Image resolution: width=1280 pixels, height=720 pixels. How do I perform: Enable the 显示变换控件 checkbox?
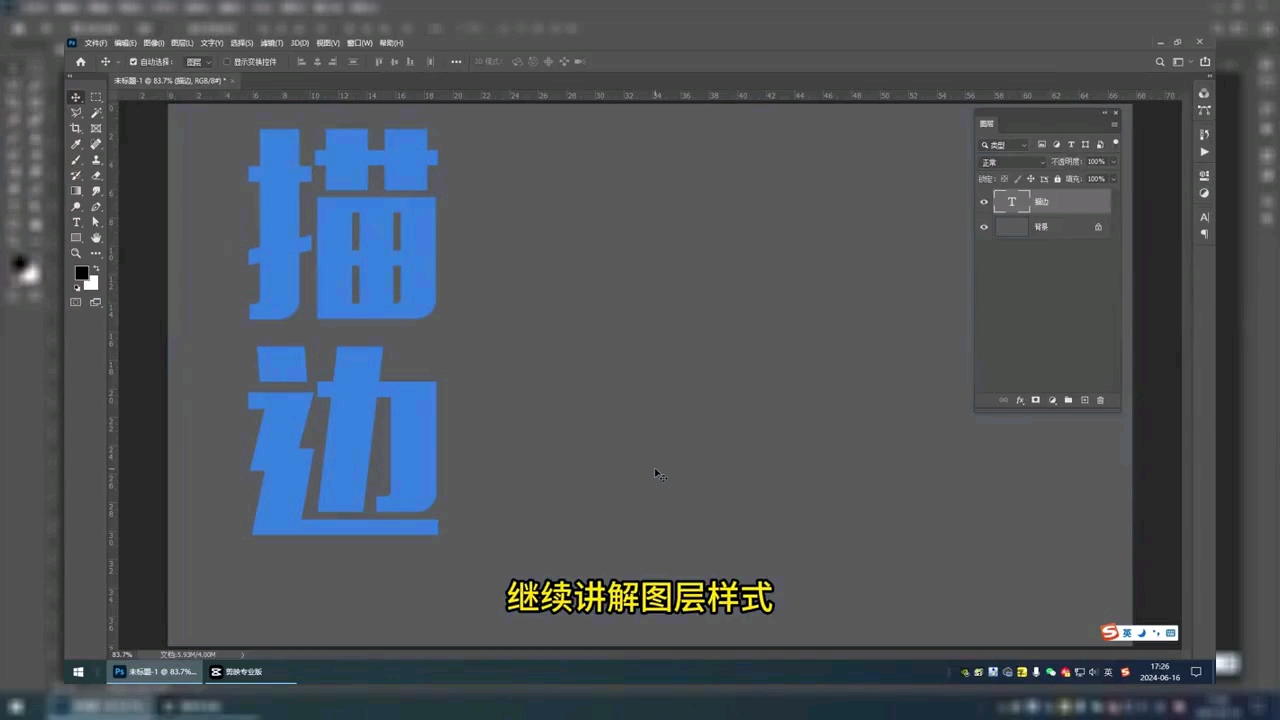227,61
